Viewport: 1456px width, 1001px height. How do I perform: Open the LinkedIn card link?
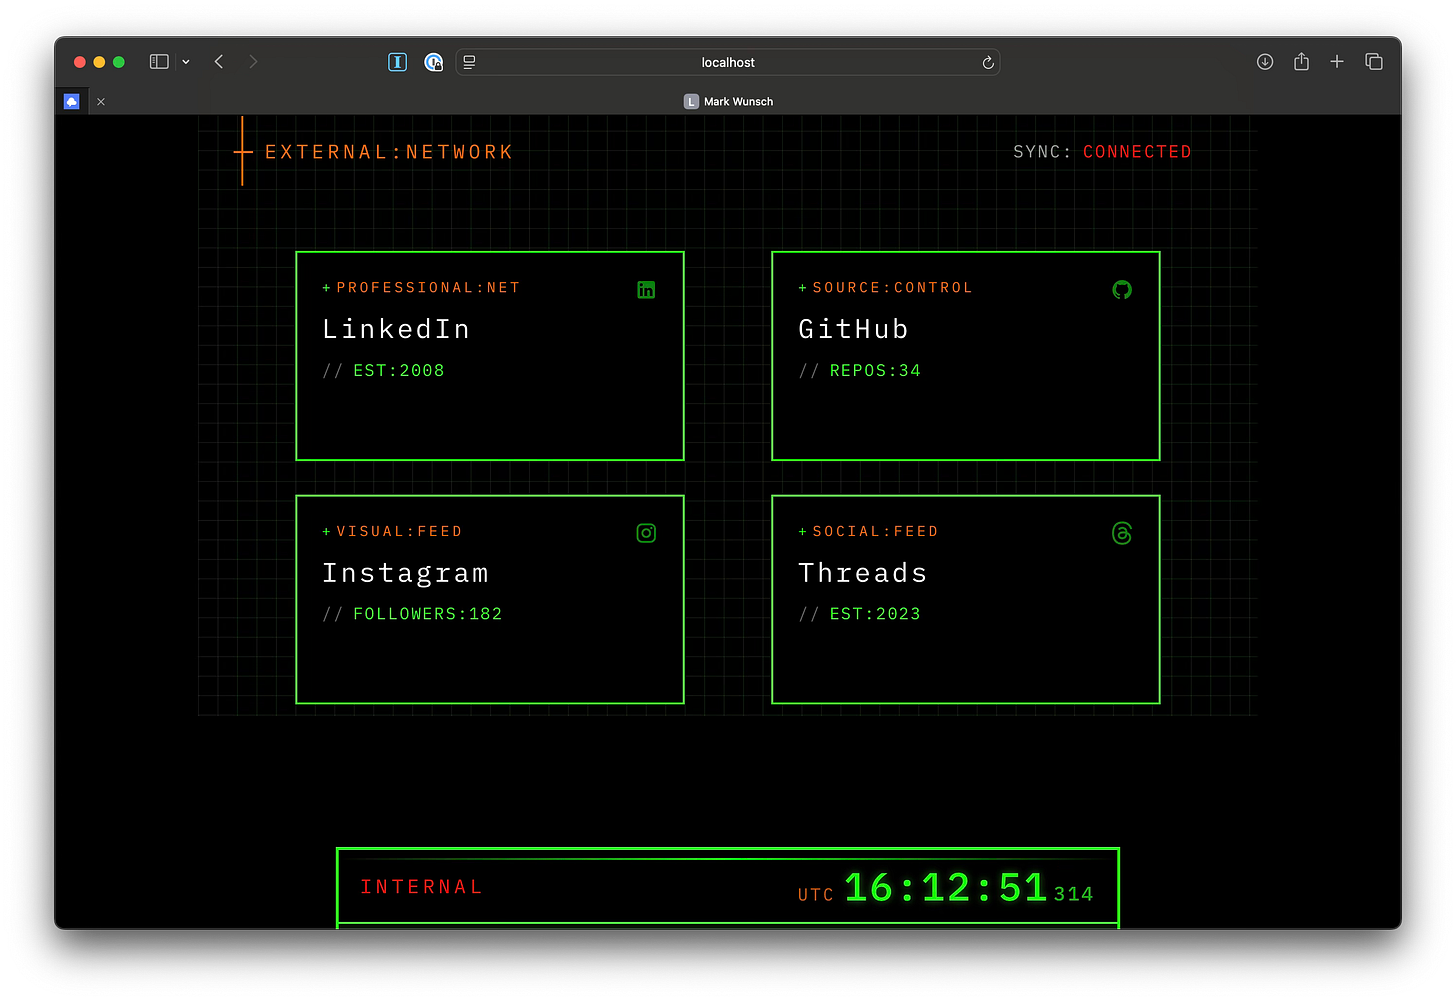point(490,356)
